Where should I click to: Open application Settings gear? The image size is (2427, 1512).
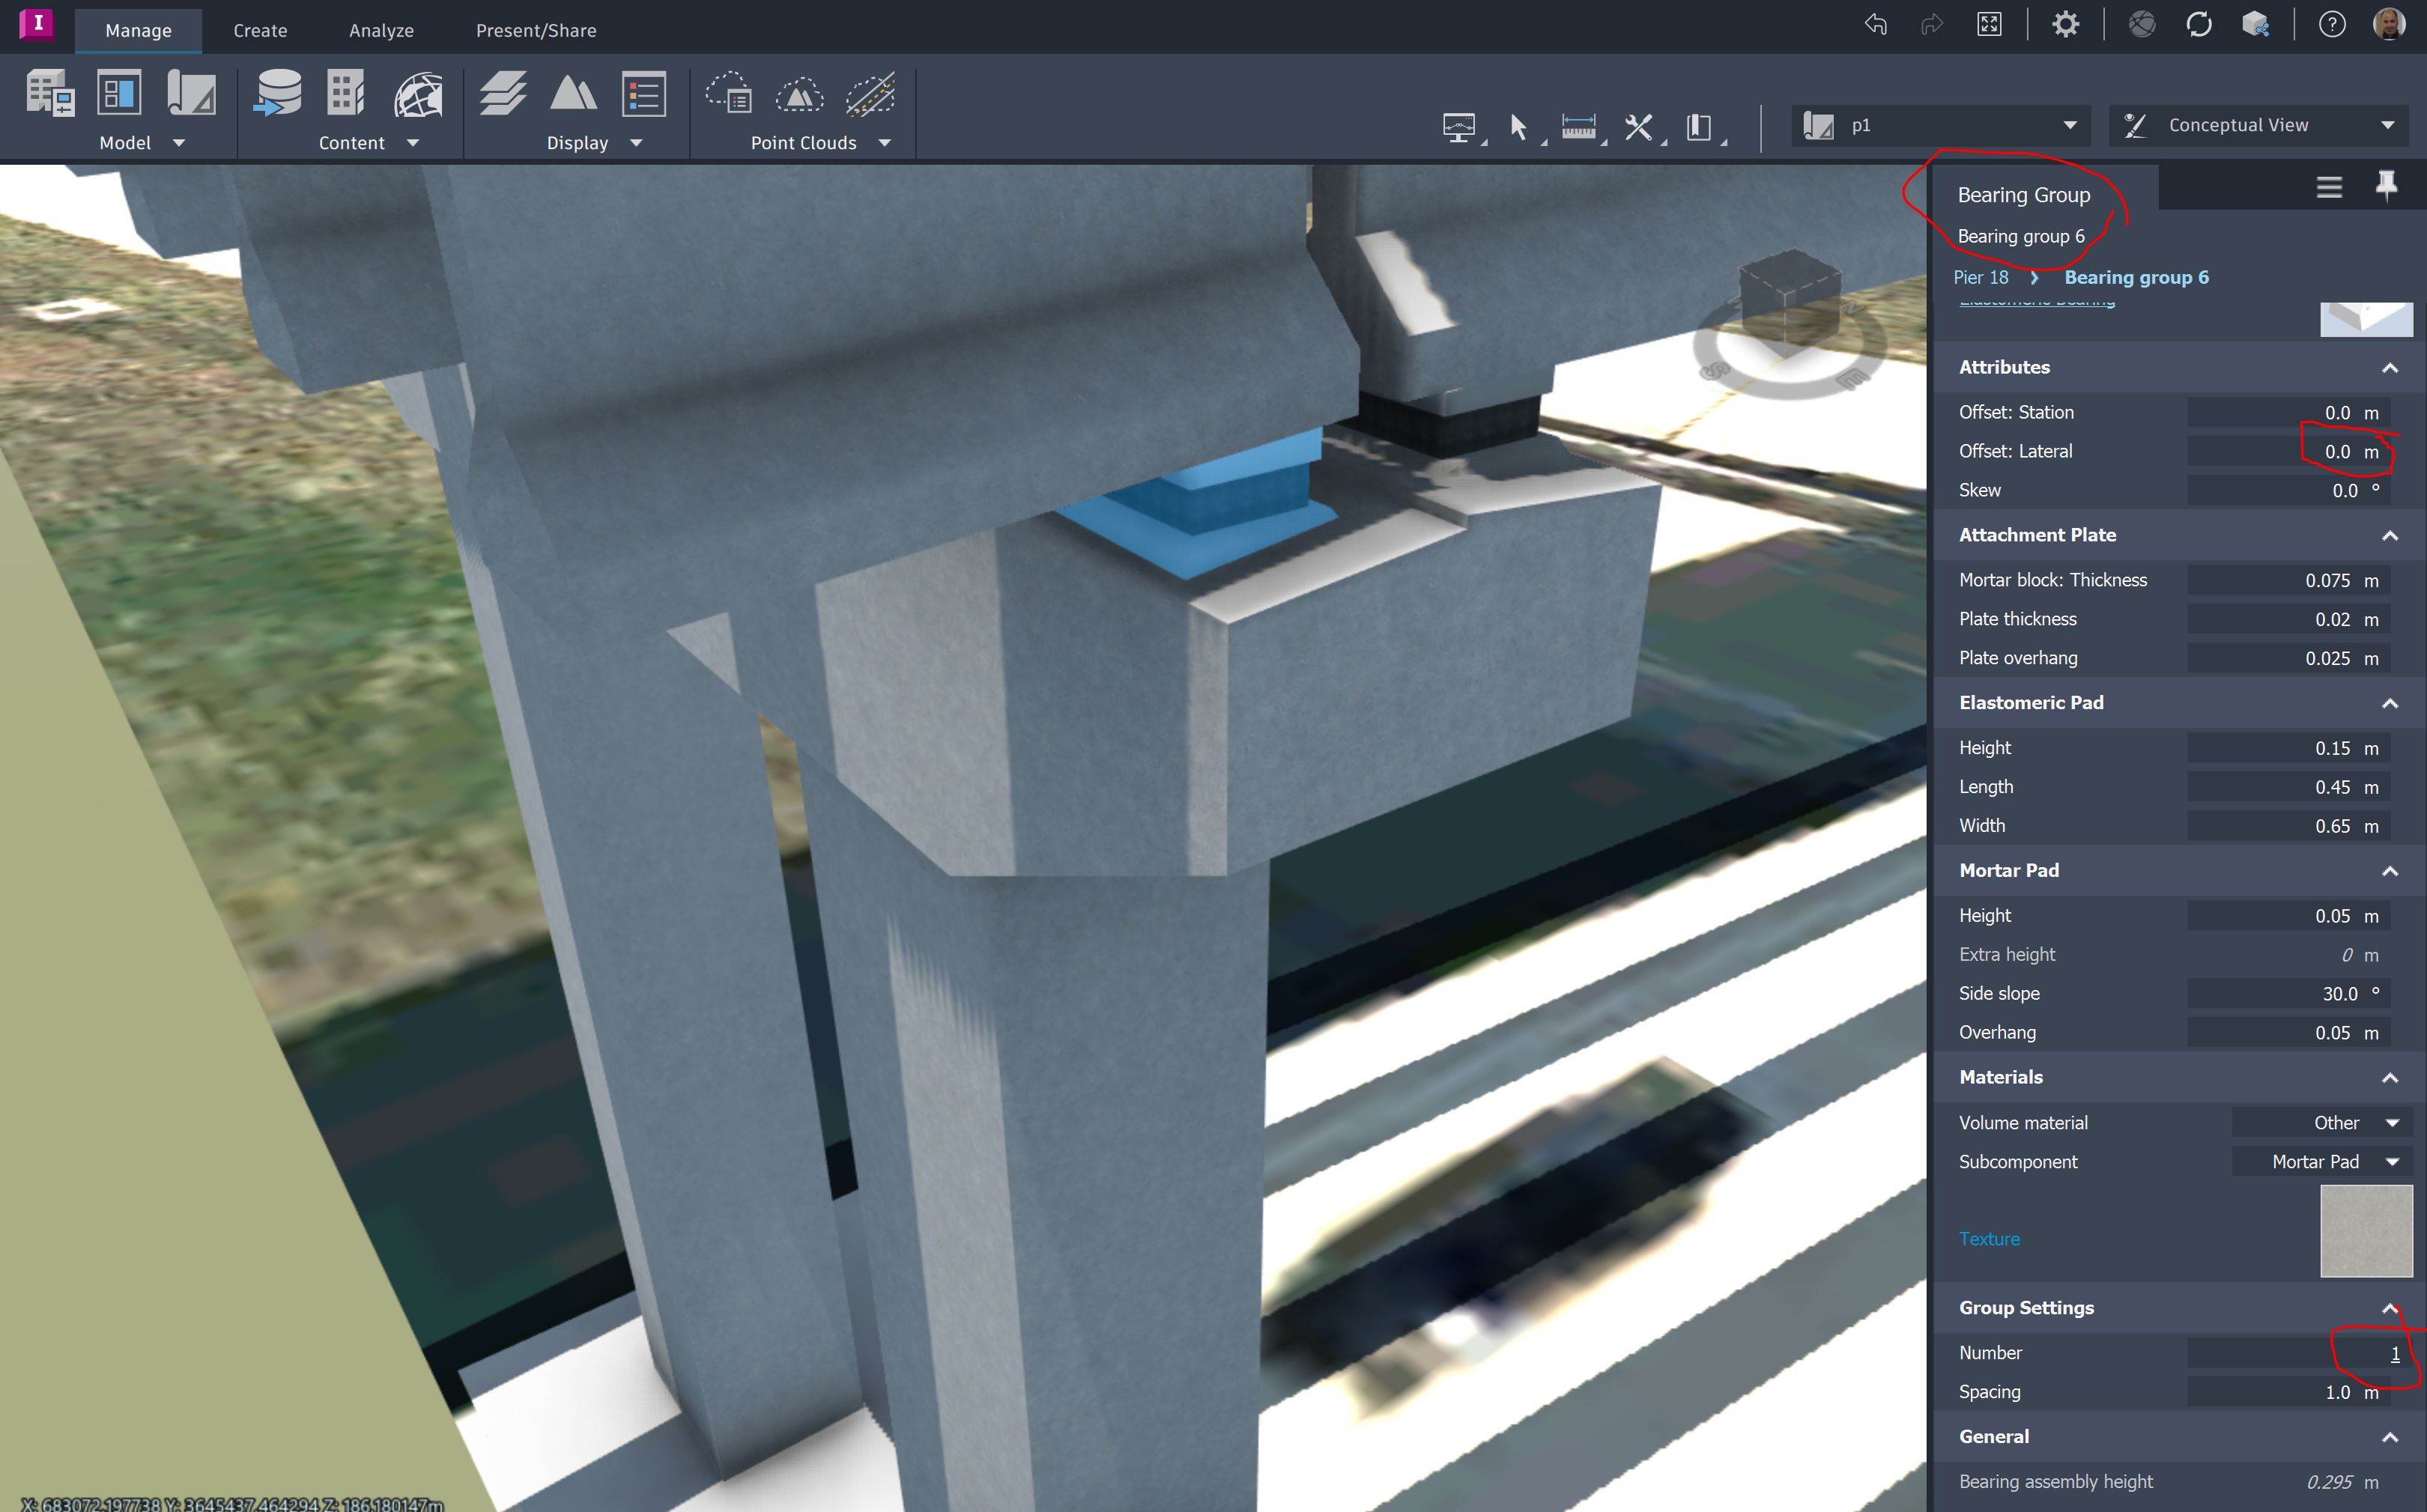pyautogui.click(x=2065, y=24)
